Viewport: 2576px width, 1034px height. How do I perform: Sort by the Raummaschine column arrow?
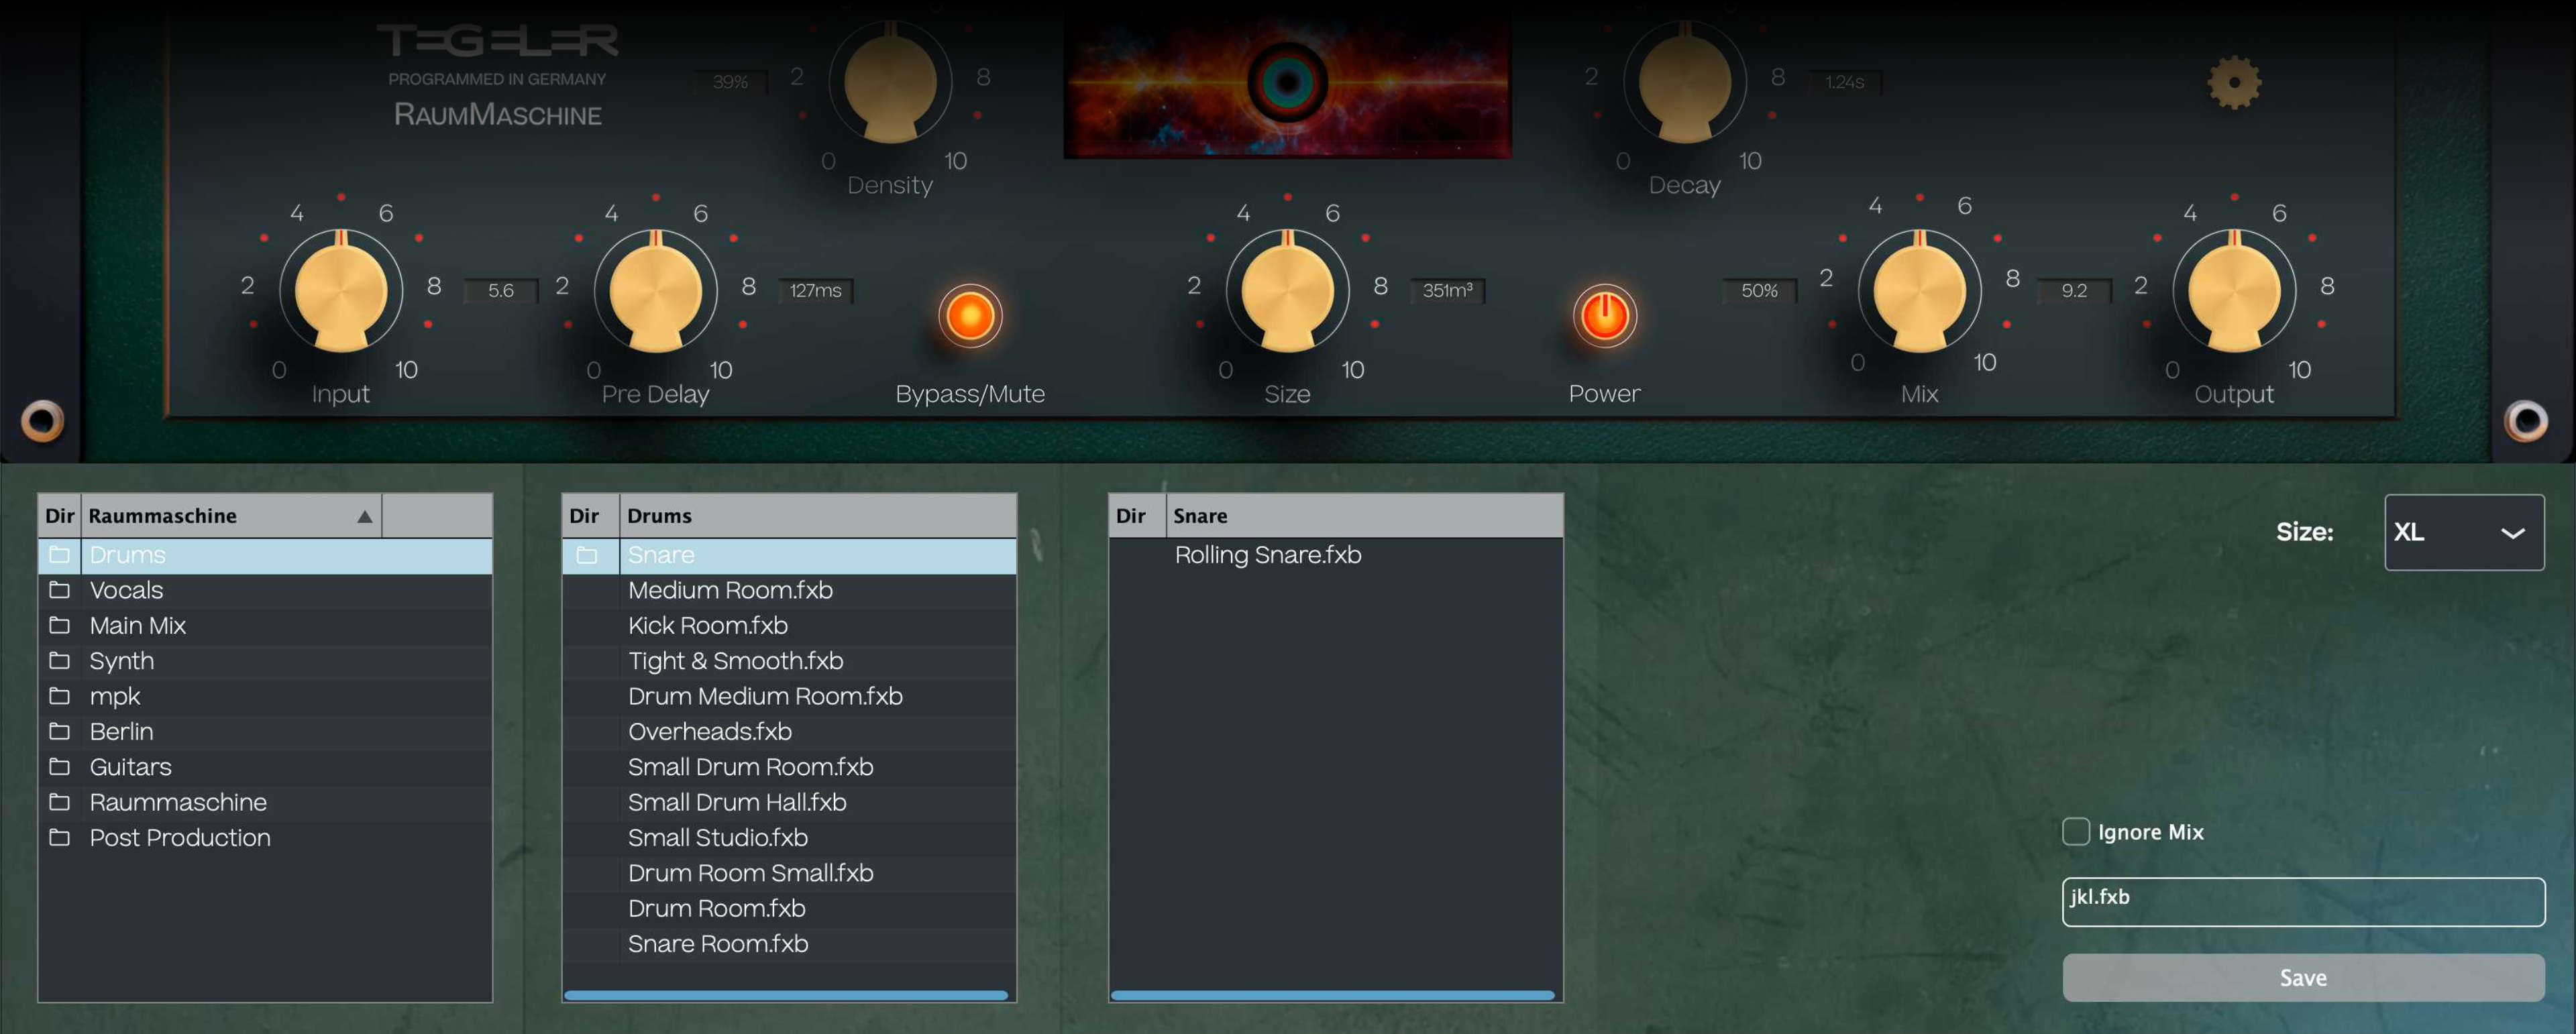364,516
